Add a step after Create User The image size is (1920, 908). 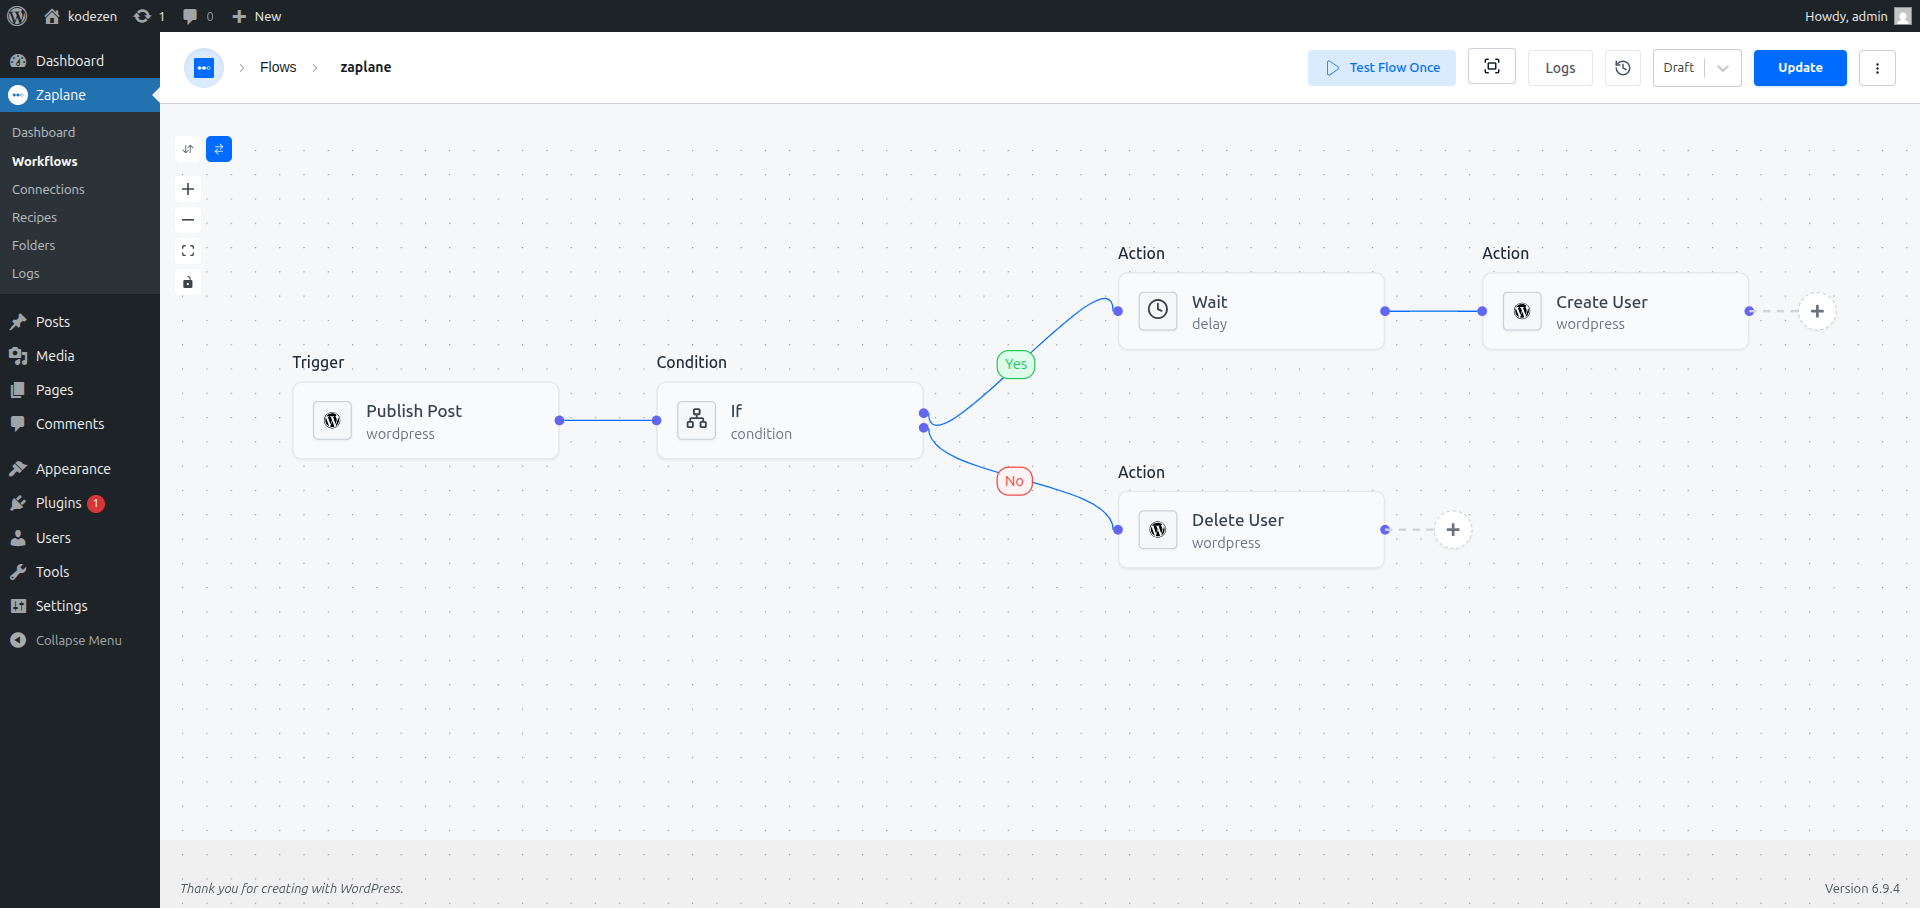(x=1817, y=311)
